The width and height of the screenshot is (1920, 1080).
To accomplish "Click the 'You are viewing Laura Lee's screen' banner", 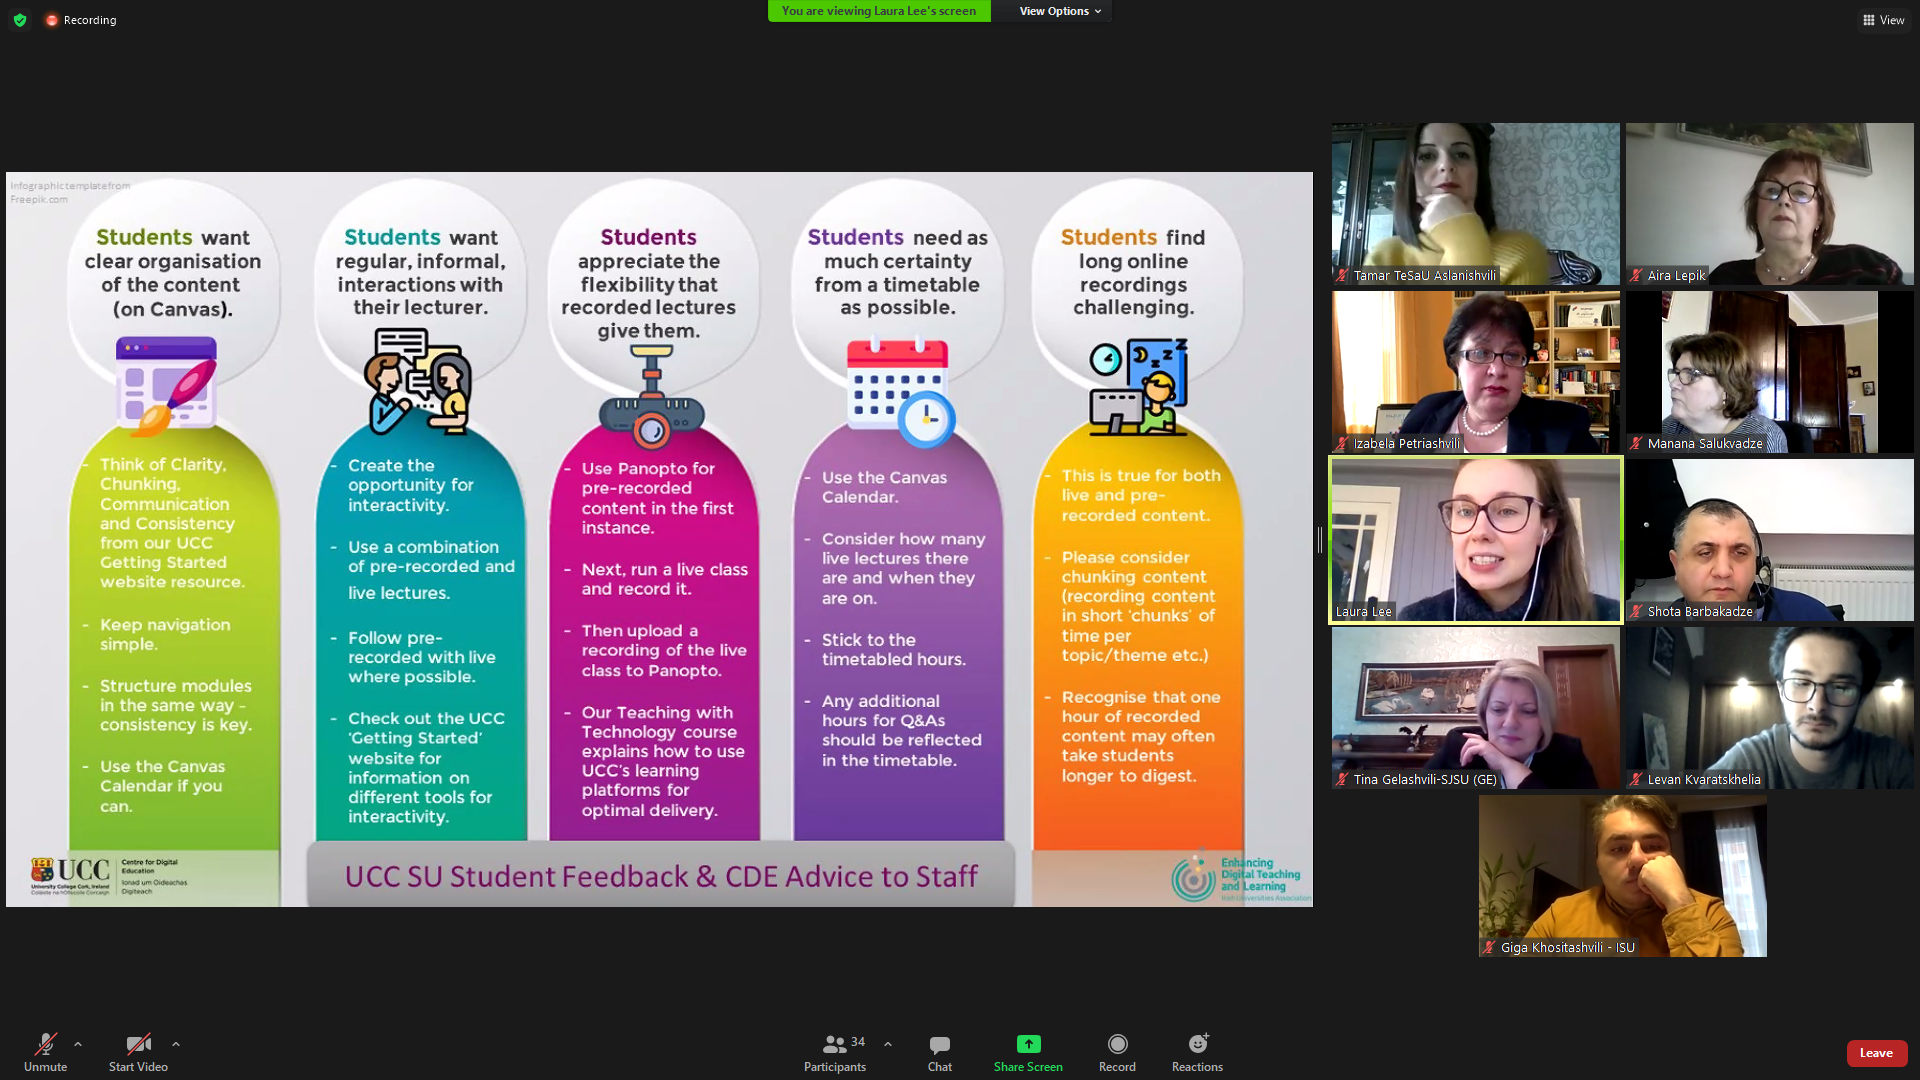I will pos(878,11).
